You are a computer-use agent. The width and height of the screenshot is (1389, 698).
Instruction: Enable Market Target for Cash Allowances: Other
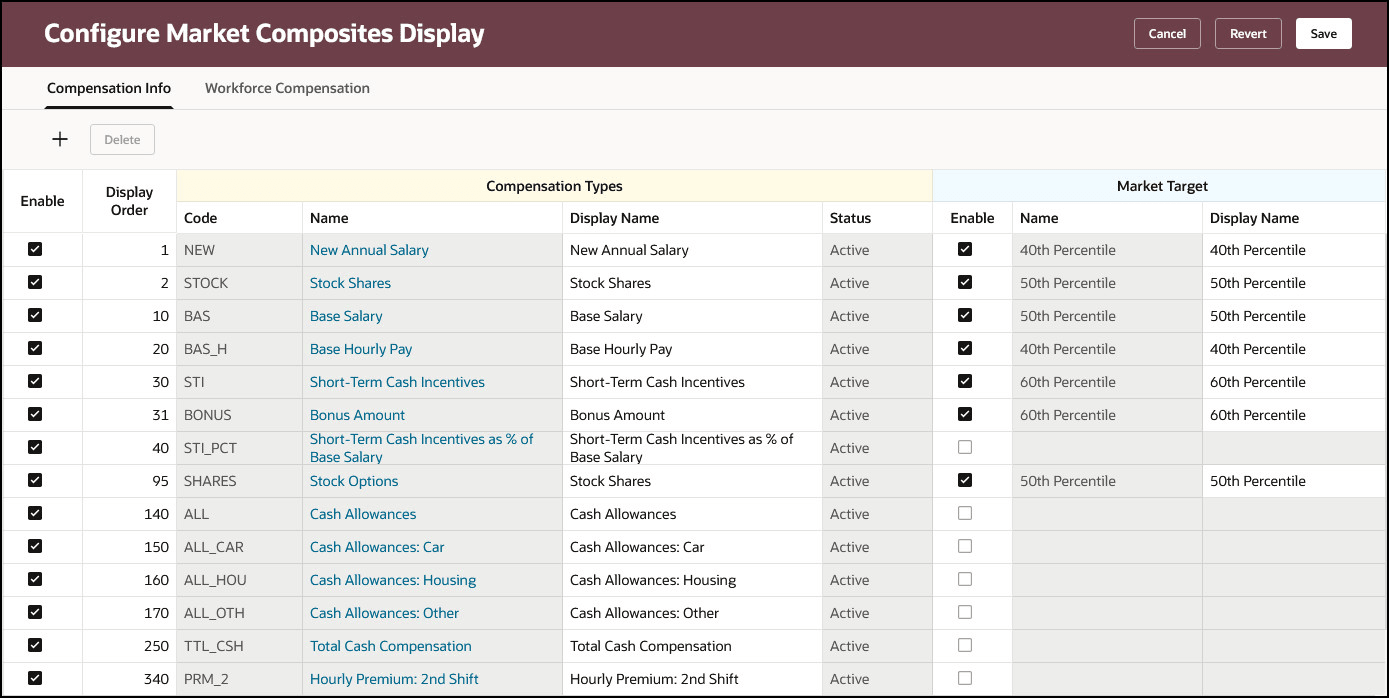965,612
